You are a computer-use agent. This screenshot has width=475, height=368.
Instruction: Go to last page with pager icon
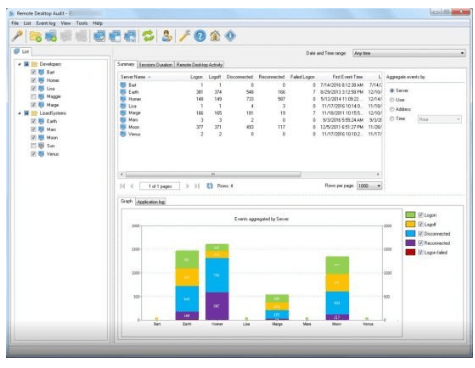(x=197, y=186)
